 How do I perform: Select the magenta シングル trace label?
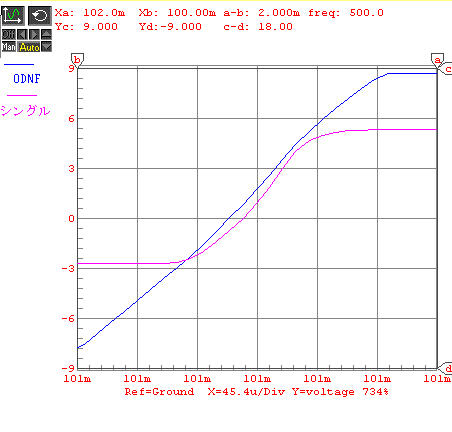click(25, 110)
